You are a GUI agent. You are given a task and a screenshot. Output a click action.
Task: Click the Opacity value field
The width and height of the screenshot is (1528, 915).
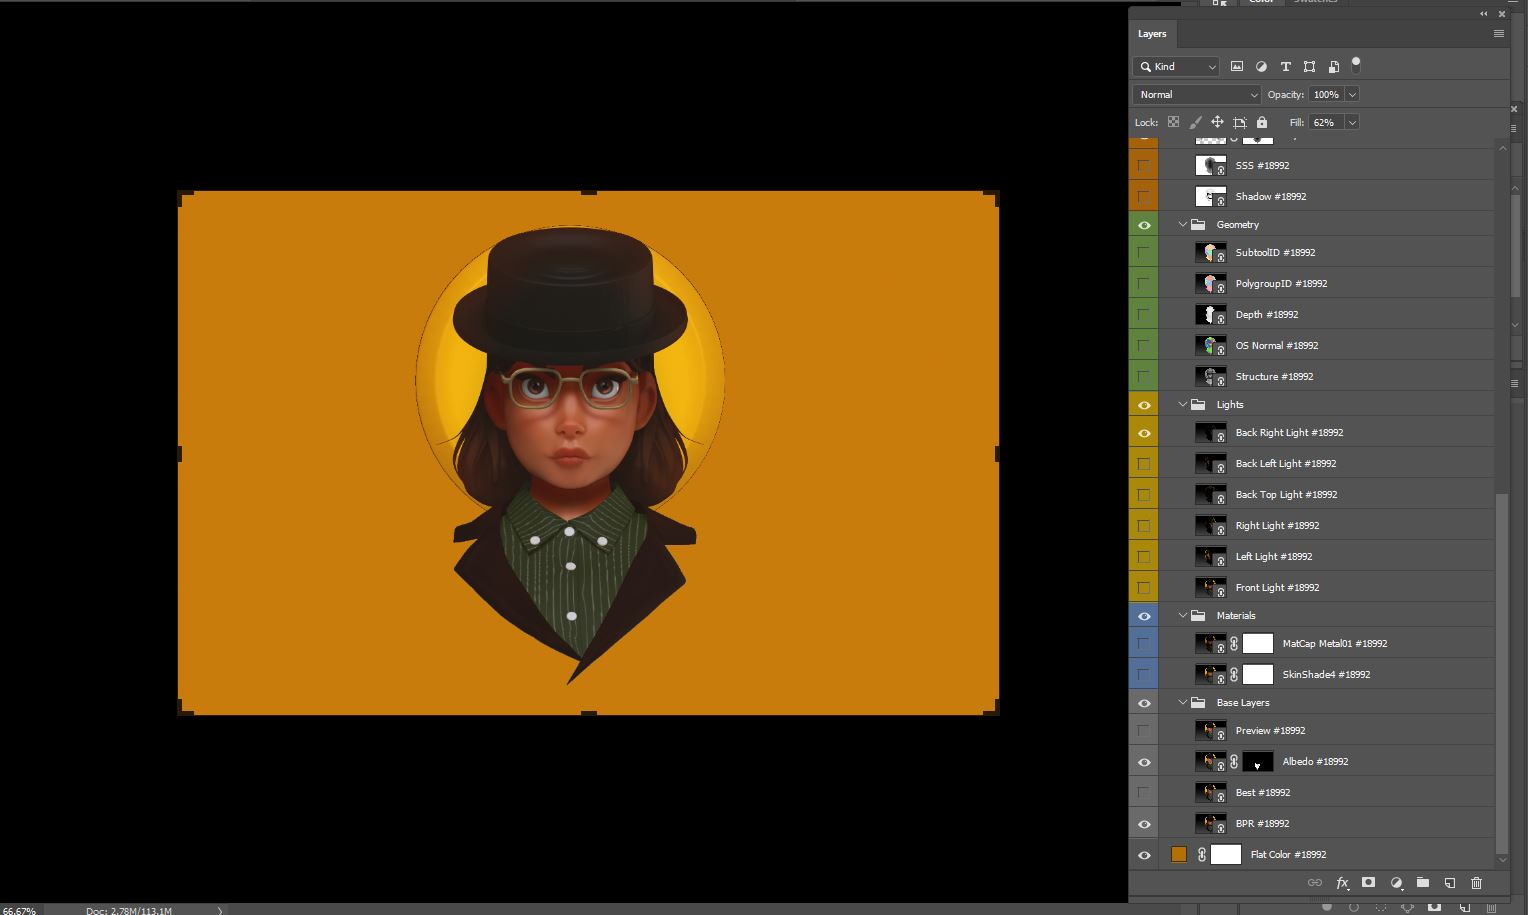click(1326, 95)
